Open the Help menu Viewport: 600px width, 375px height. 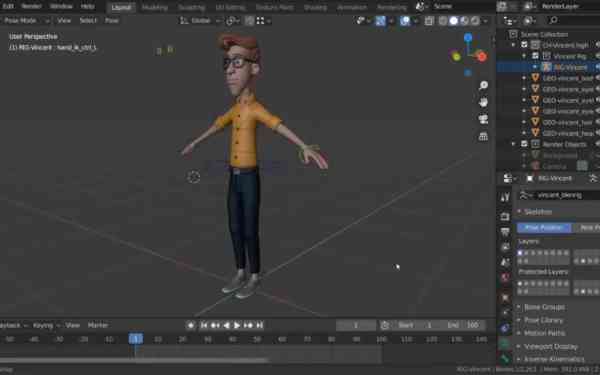[x=88, y=6]
